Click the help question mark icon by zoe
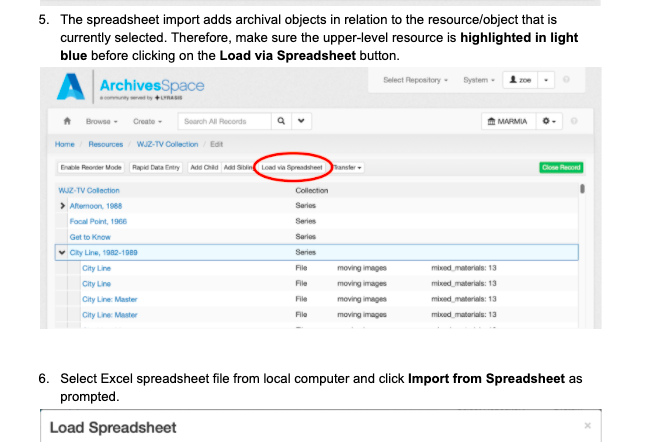The image size is (658, 442). [x=564, y=79]
